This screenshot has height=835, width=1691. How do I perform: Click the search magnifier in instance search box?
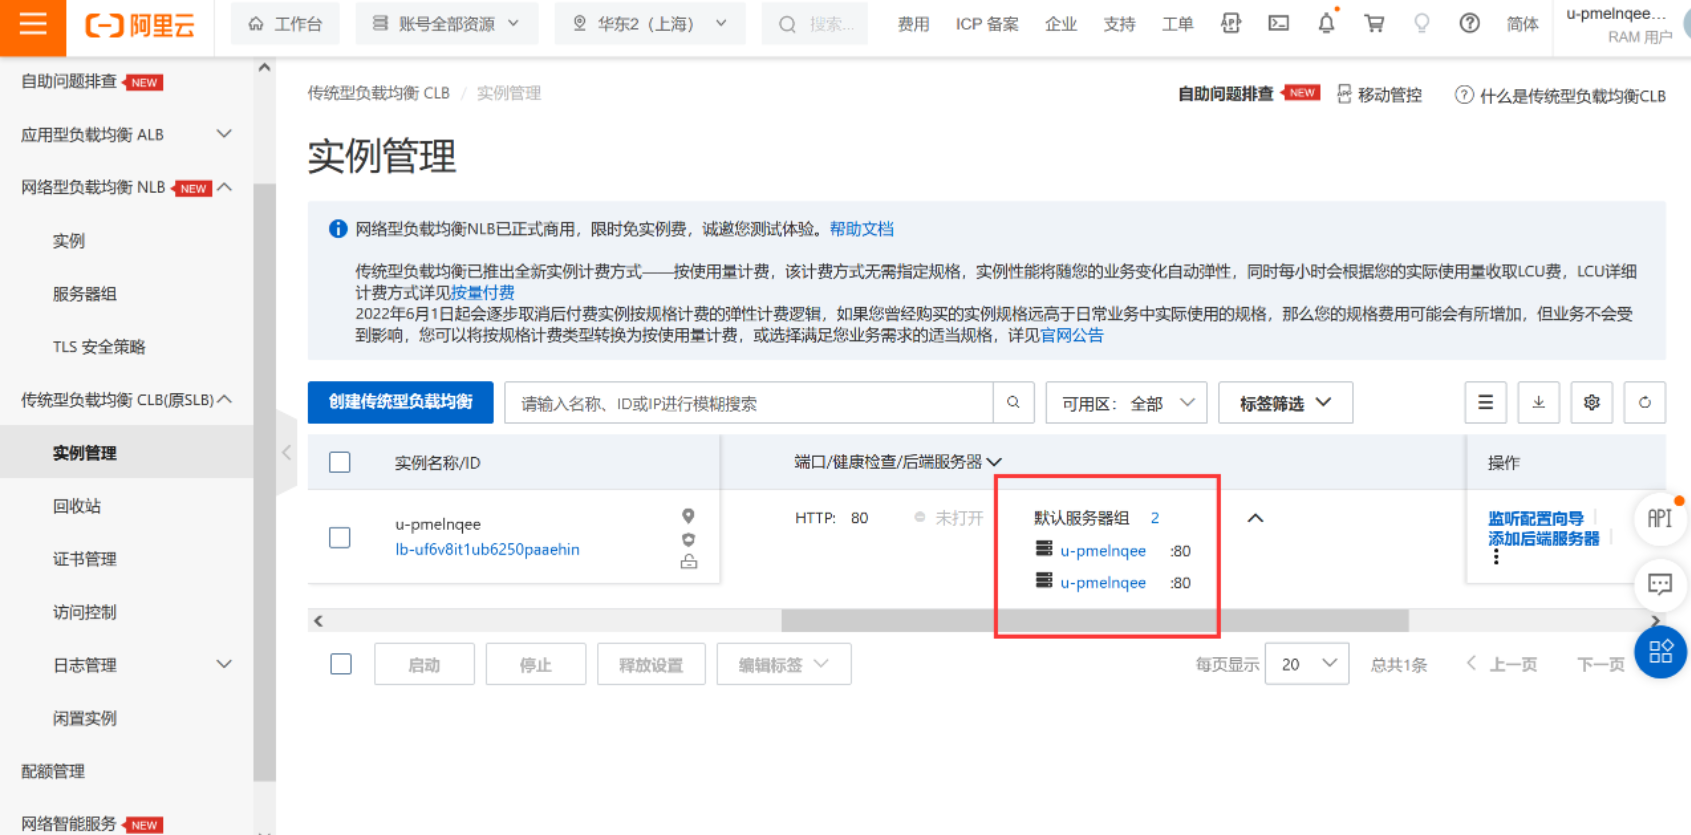coord(1013,402)
